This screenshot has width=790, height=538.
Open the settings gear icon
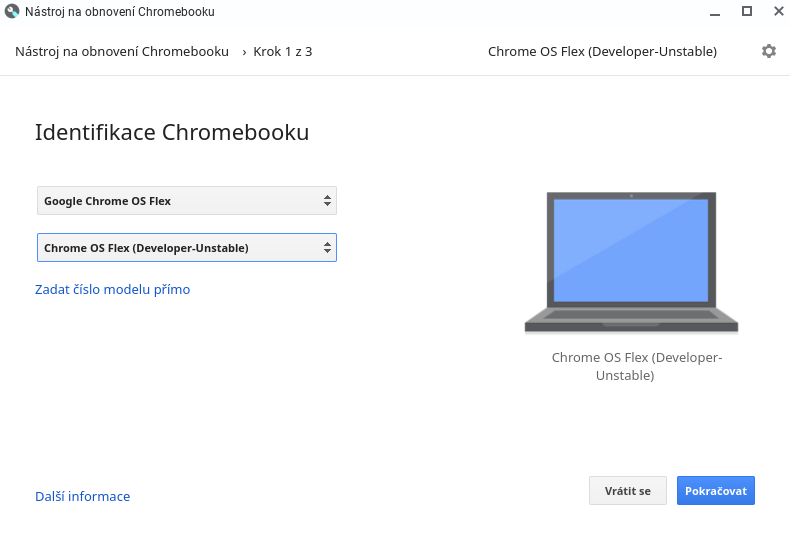pyautogui.click(x=768, y=51)
